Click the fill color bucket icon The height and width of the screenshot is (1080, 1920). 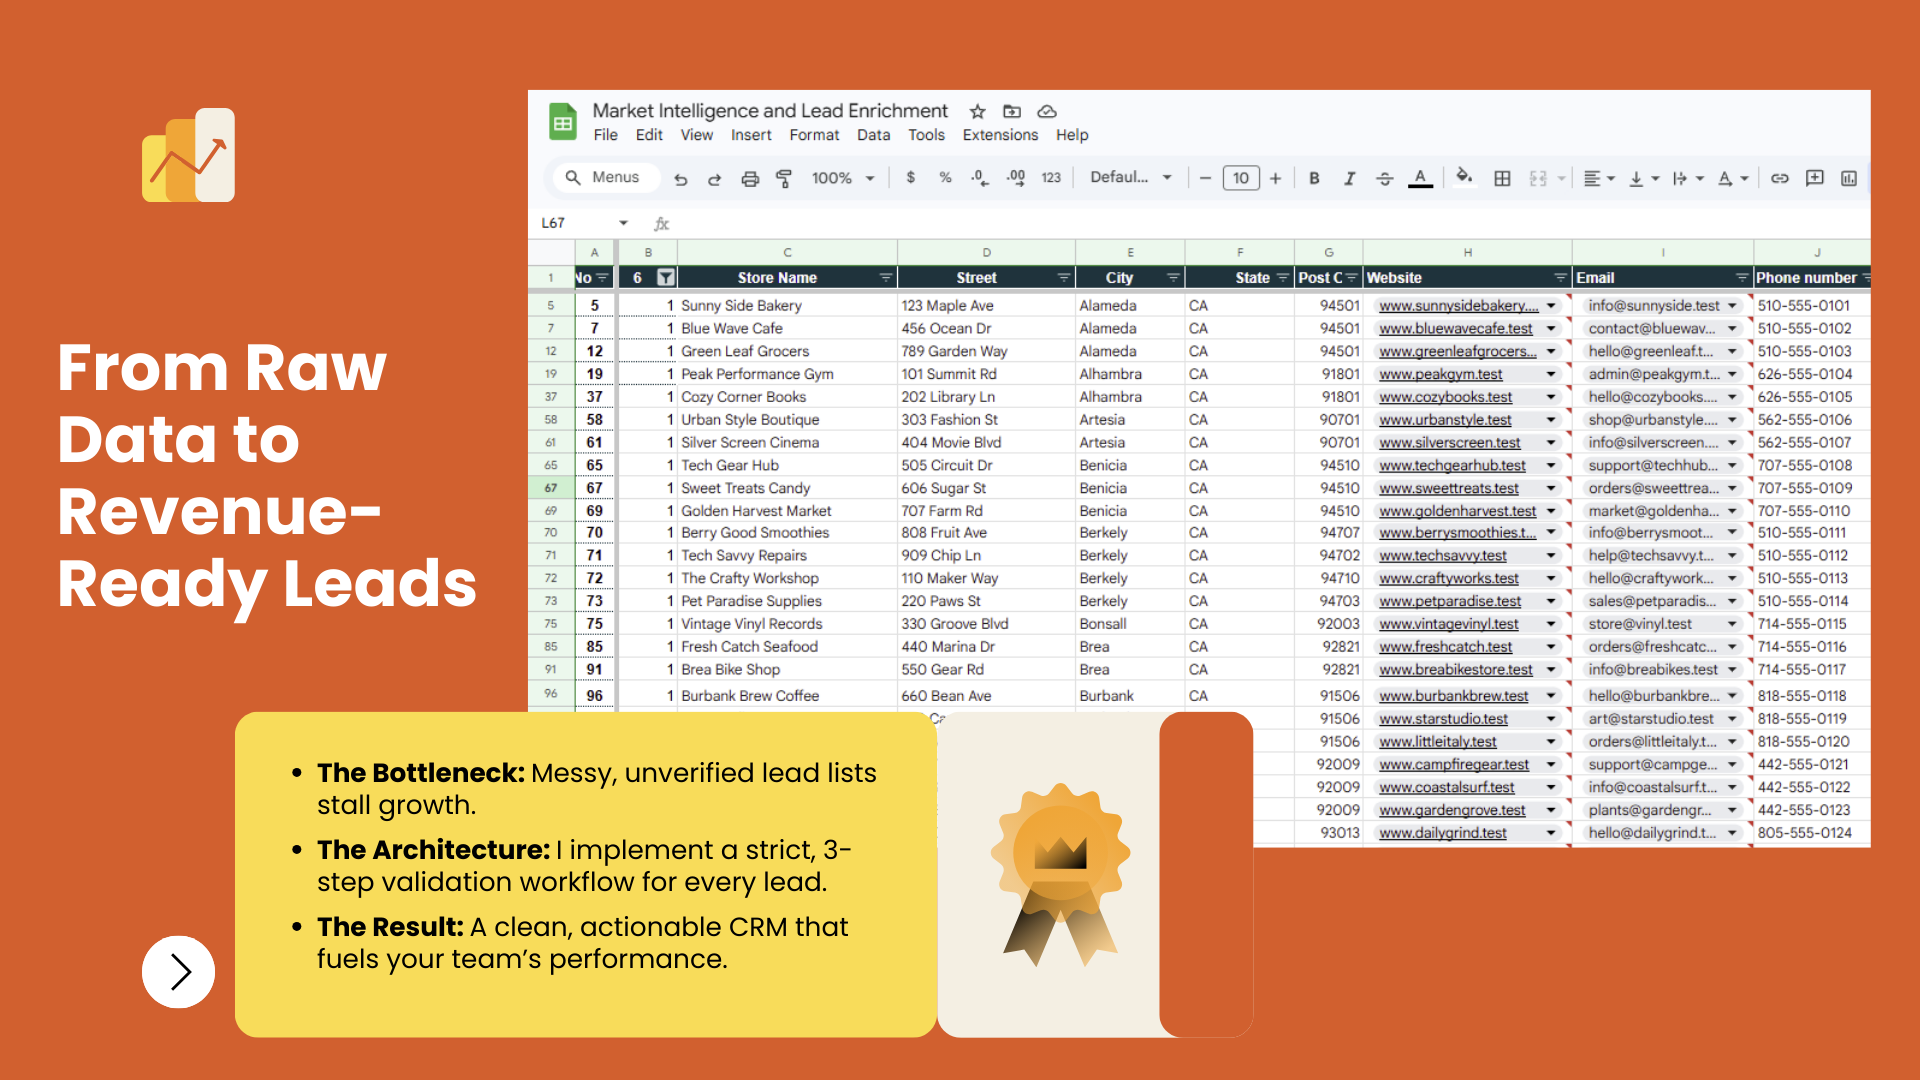point(1463,177)
